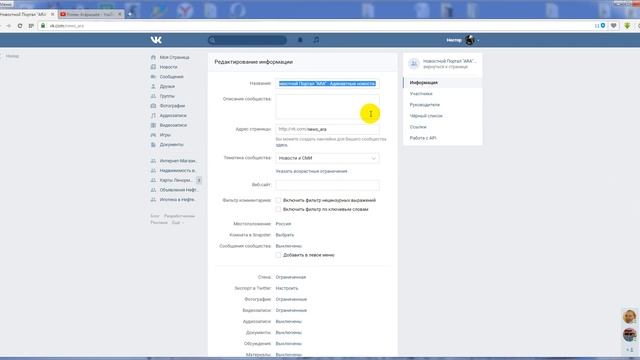Change Сообщения сообщества value Выключены

tap(289, 246)
